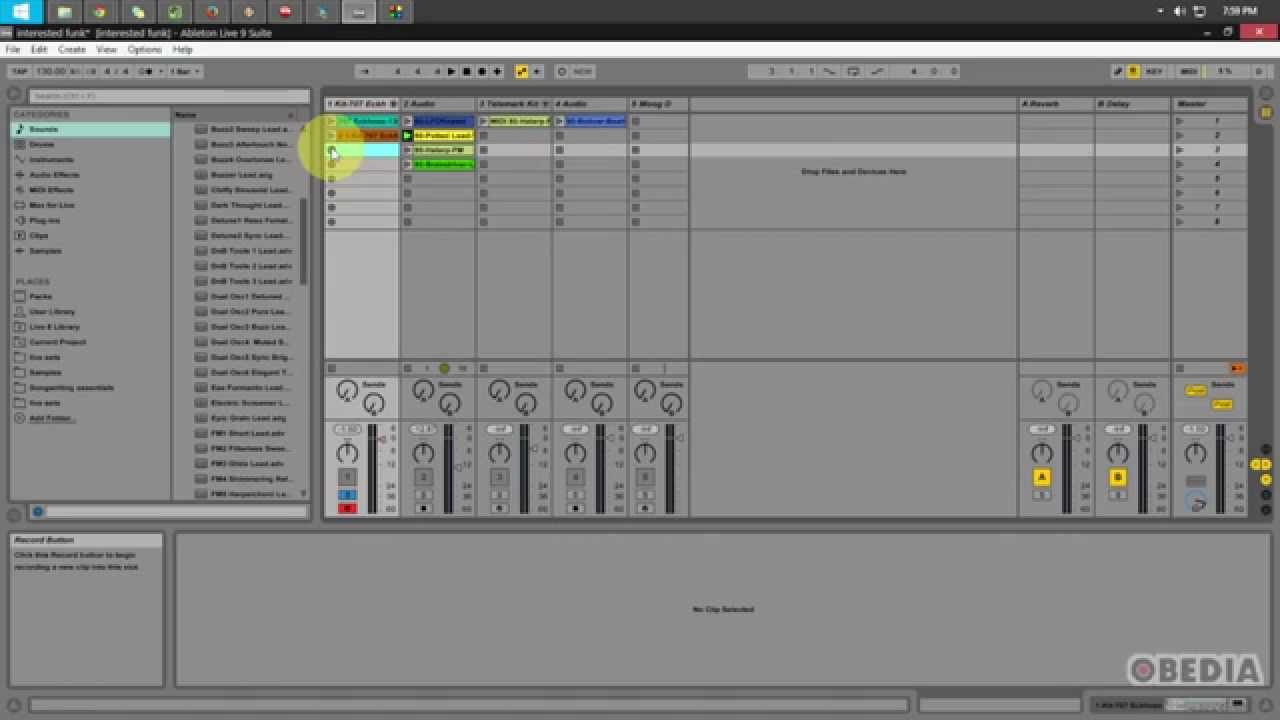Unfold the 3 Telemark Kit track arrow
The image size is (1280, 720).
546,104
